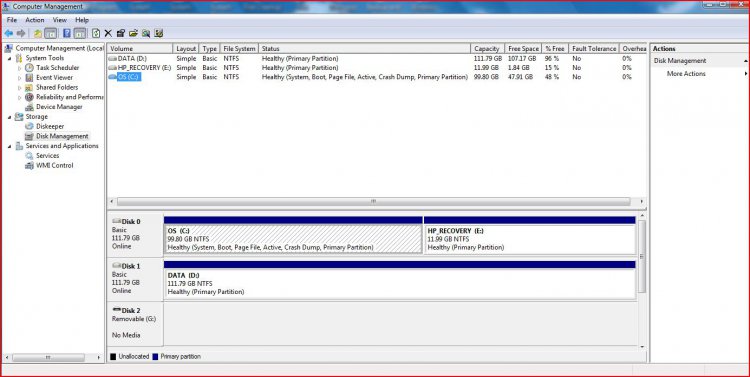750x377 pixels.
Task: Click the 47.91 GB free space cell
Action: tap(520, 77)
